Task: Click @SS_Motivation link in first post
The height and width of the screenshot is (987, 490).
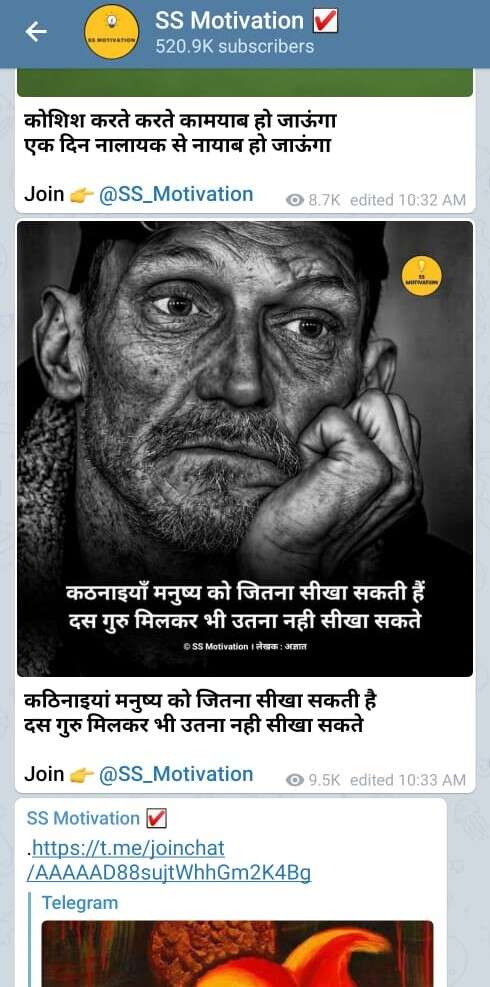Action: [176, 194]
